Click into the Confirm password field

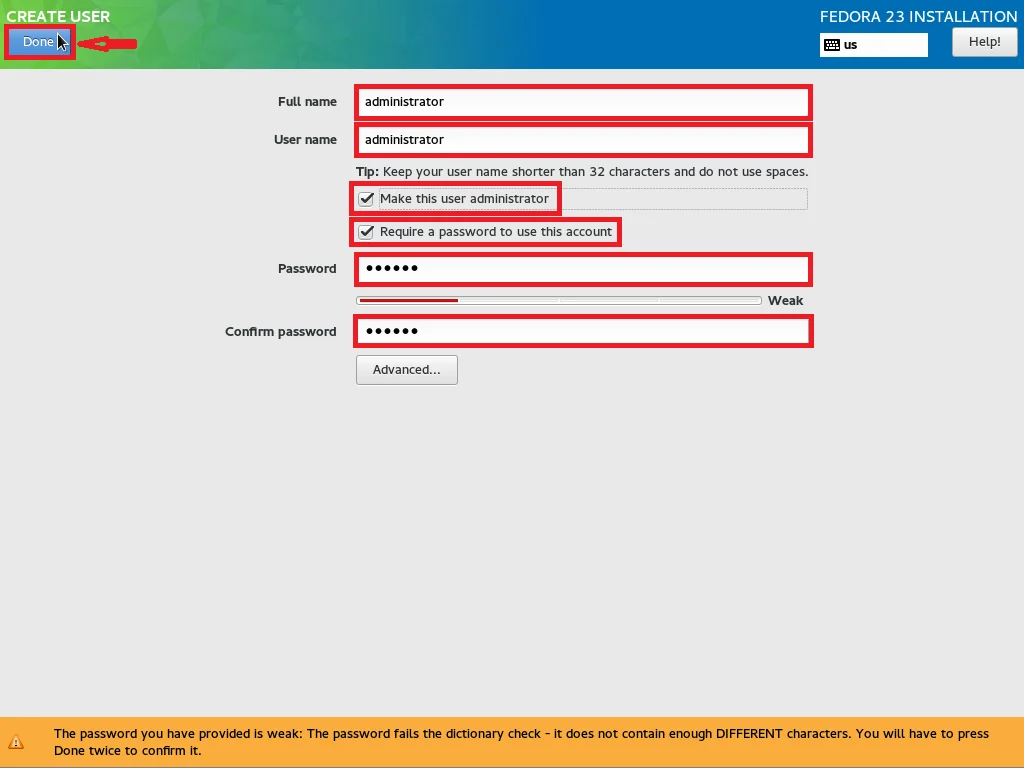coord(583,331)
